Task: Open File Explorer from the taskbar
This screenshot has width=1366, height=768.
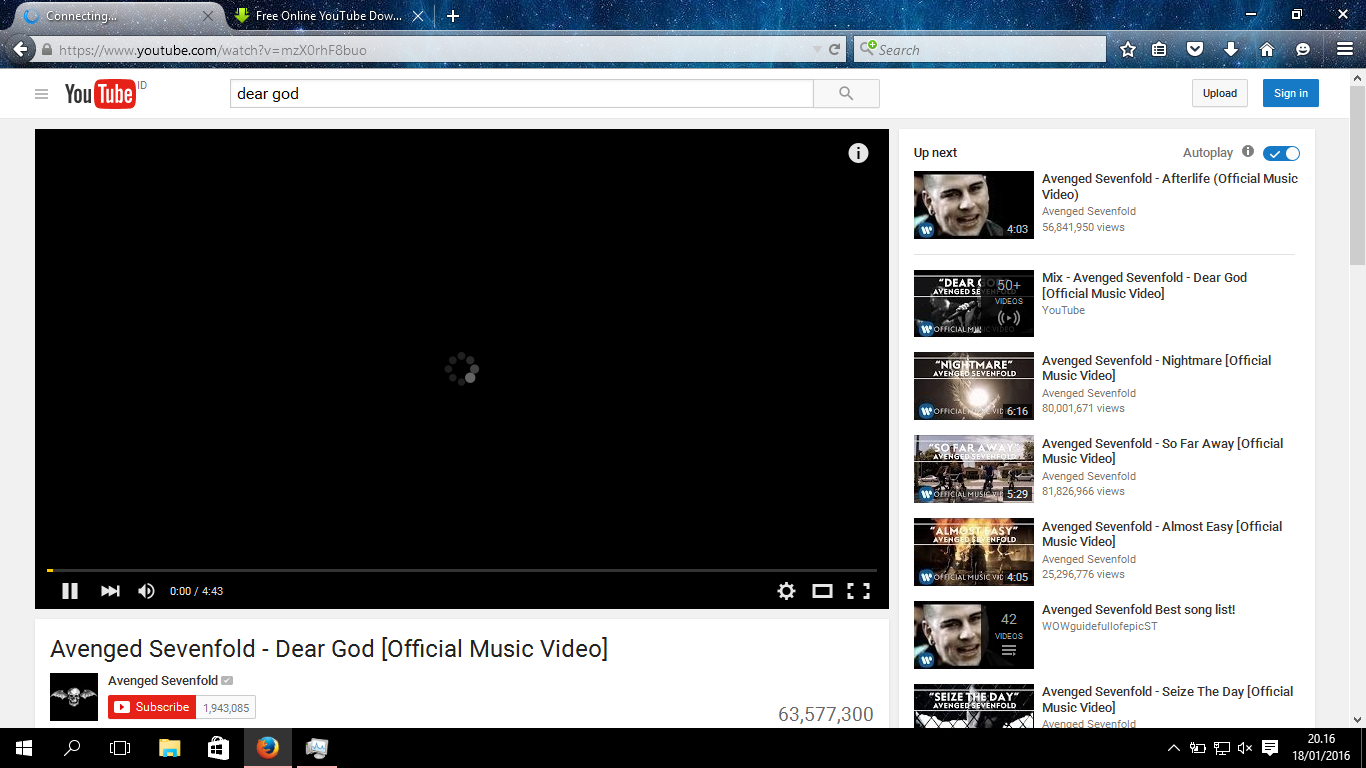Action: pyautogui.click(x=170, y=747)
